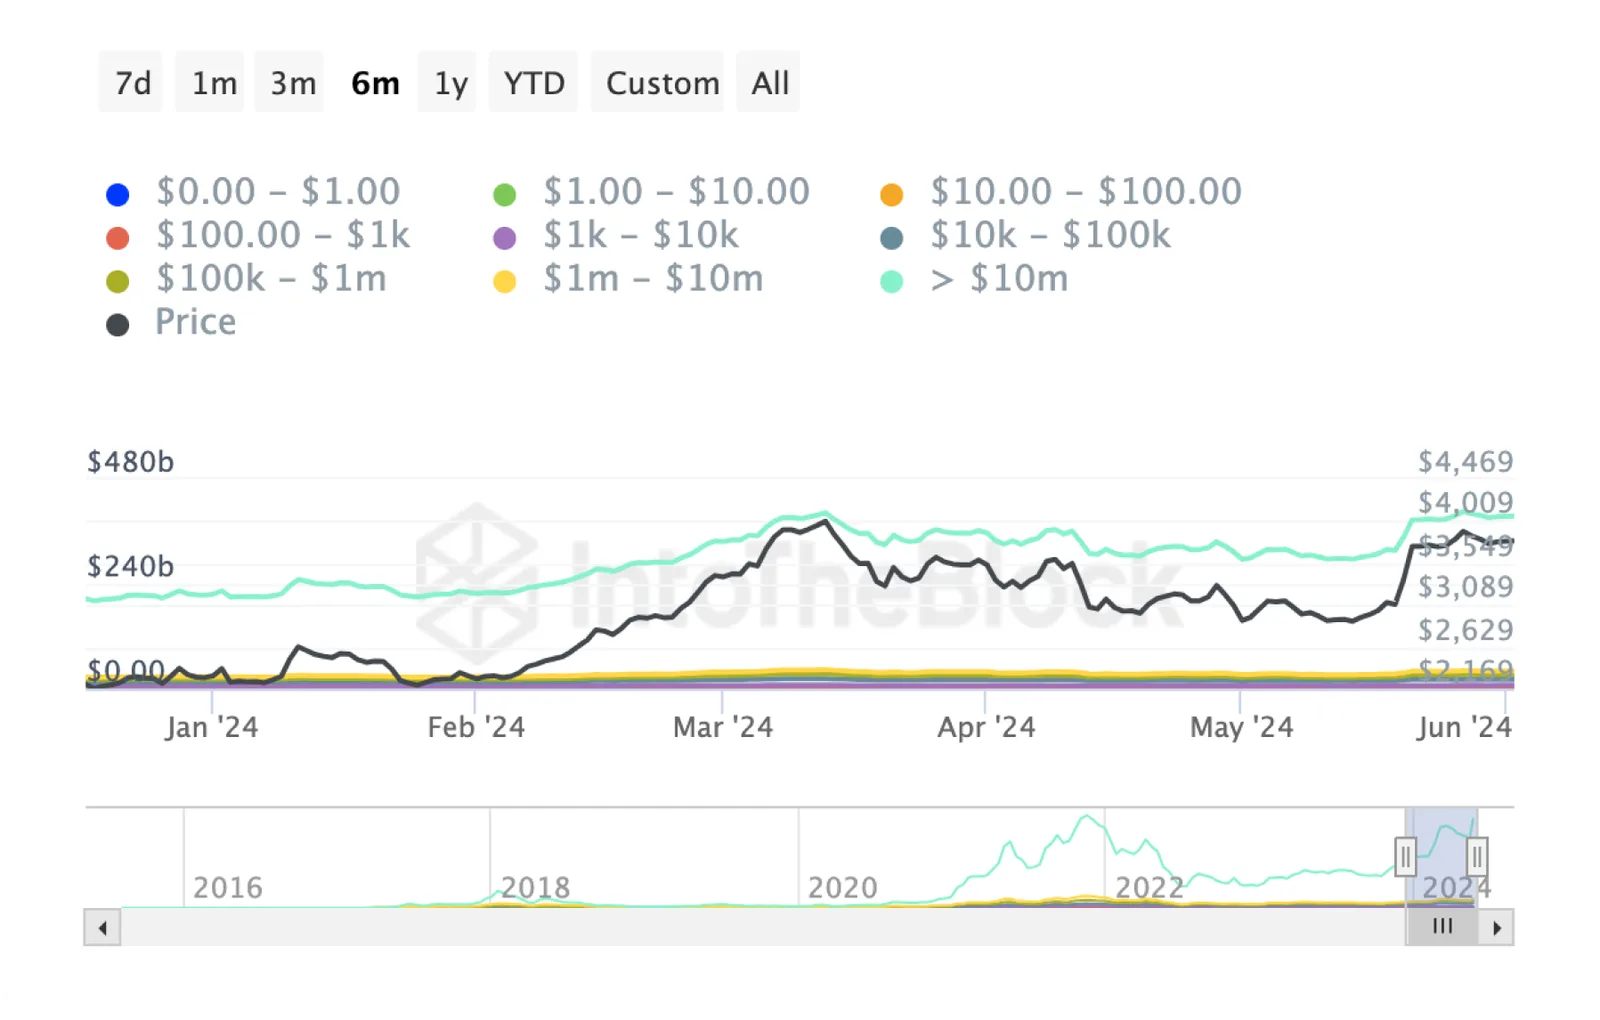Click the $3,089 price axis value
1600x1020 pixels.
coord(1465,587)
